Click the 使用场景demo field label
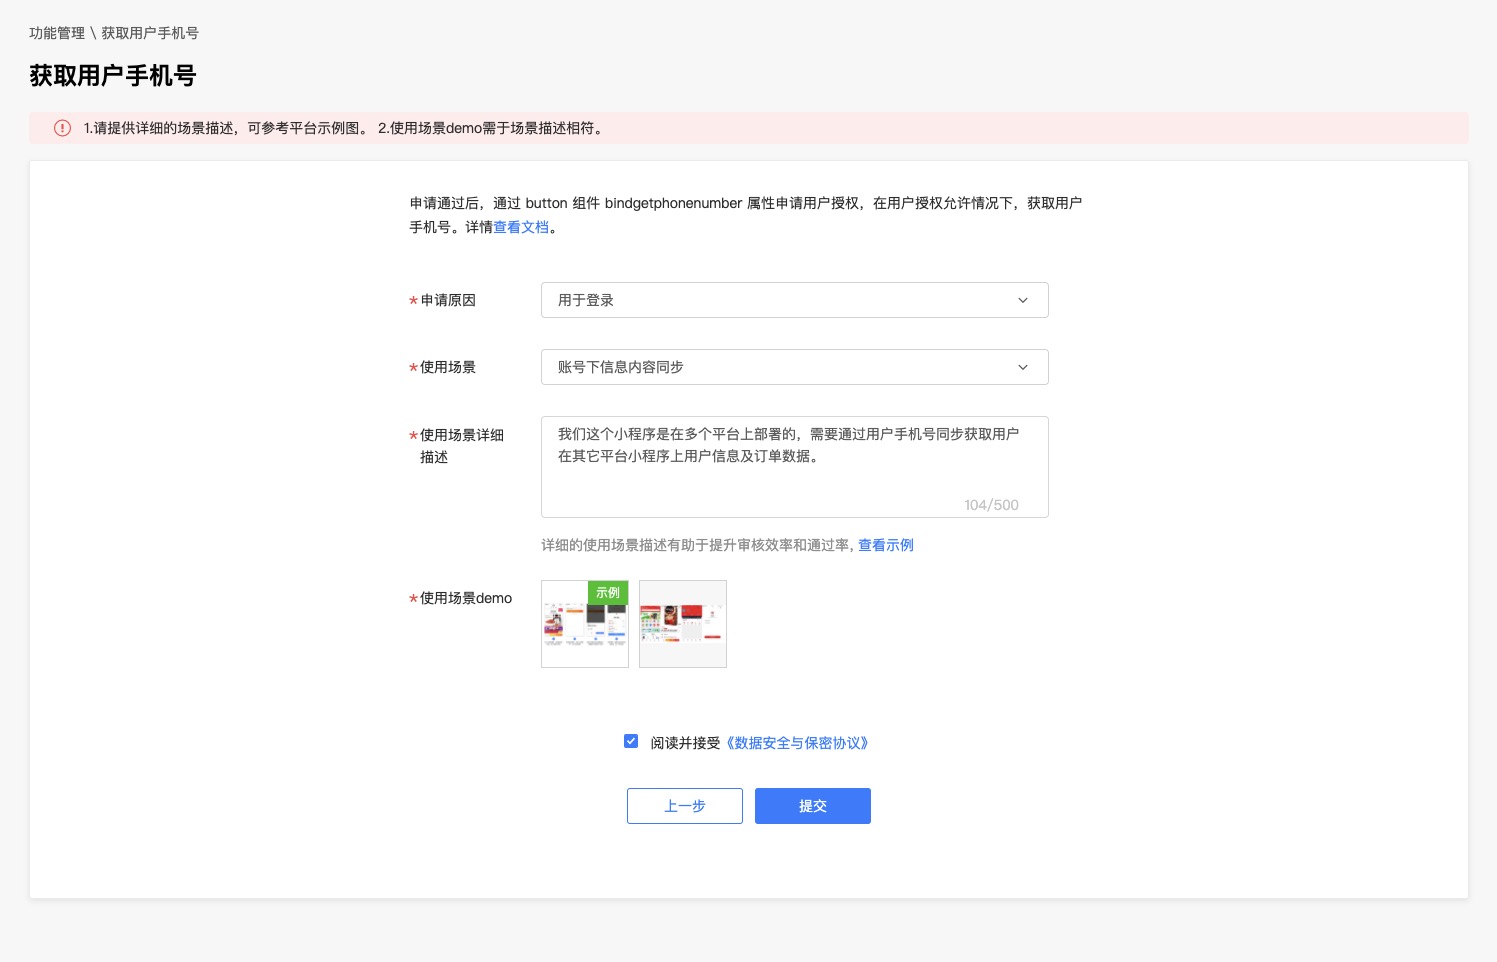Image resolution: width=1497 pixels, height=962 pixels. pyautogui.click(x=465, y=598)
